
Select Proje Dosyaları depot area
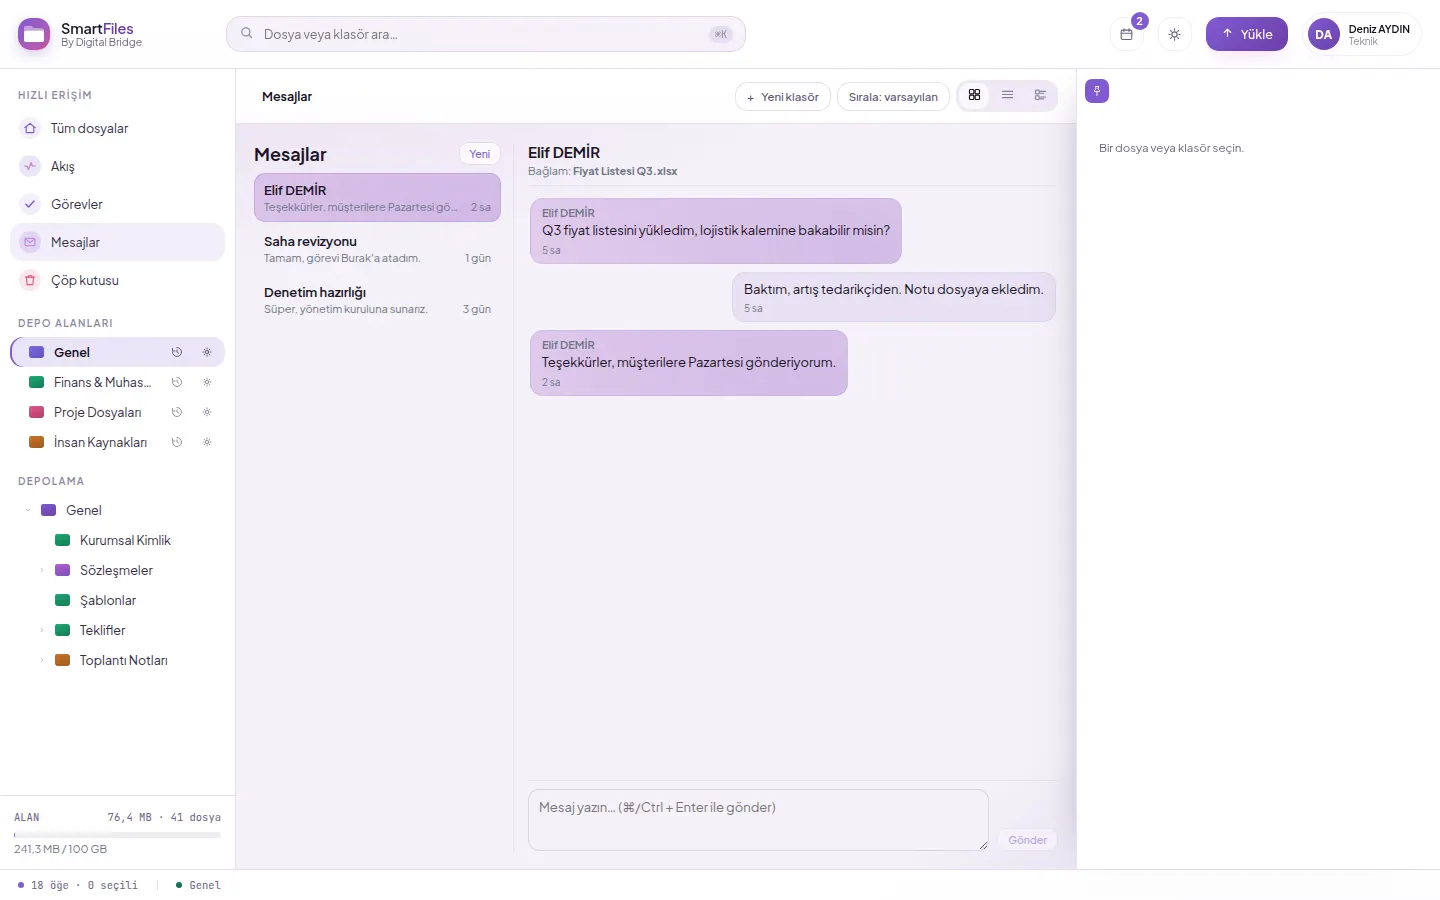(117, 412)
